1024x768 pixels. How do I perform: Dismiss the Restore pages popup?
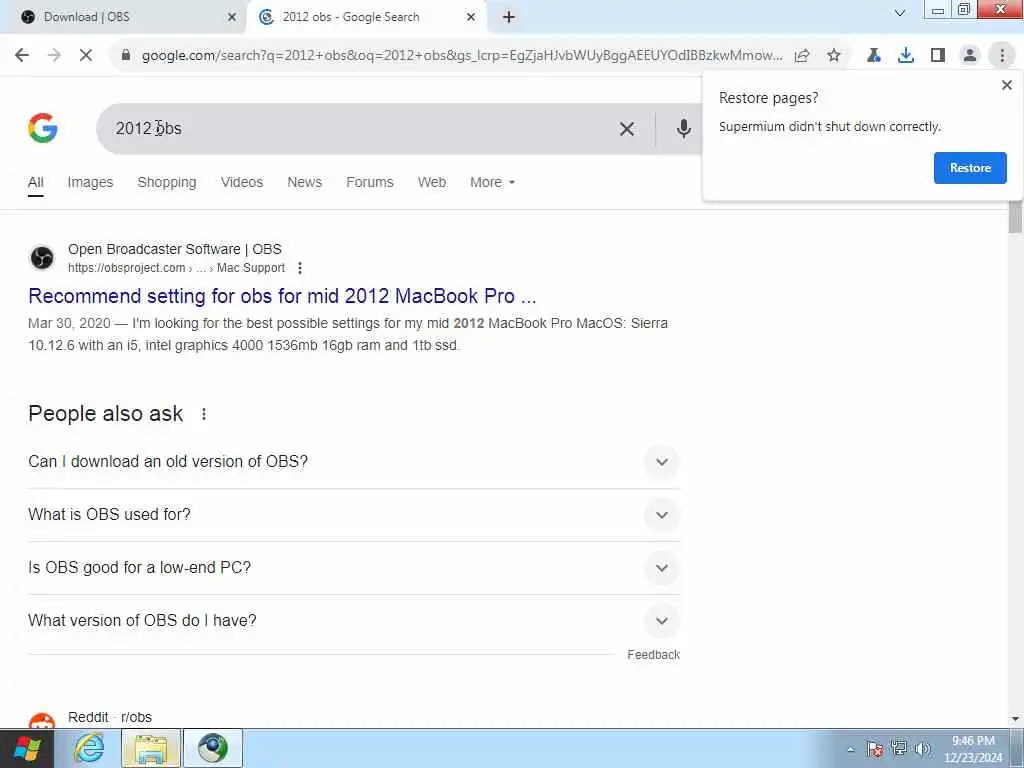click(1006, 85)
